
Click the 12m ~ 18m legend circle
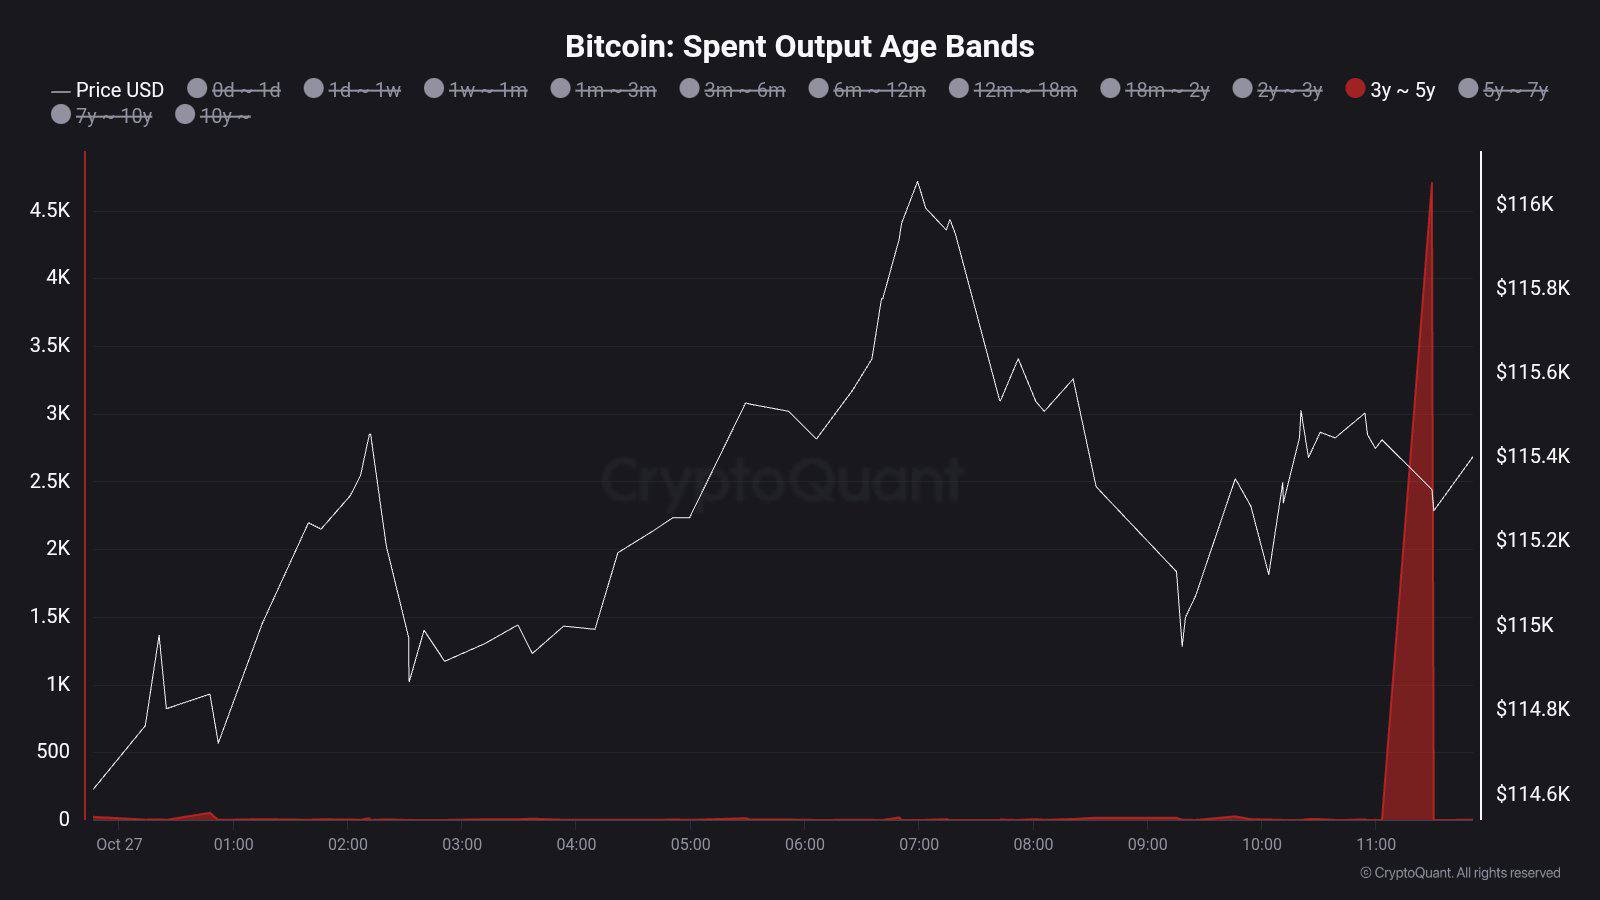click(x=958, y=89)
